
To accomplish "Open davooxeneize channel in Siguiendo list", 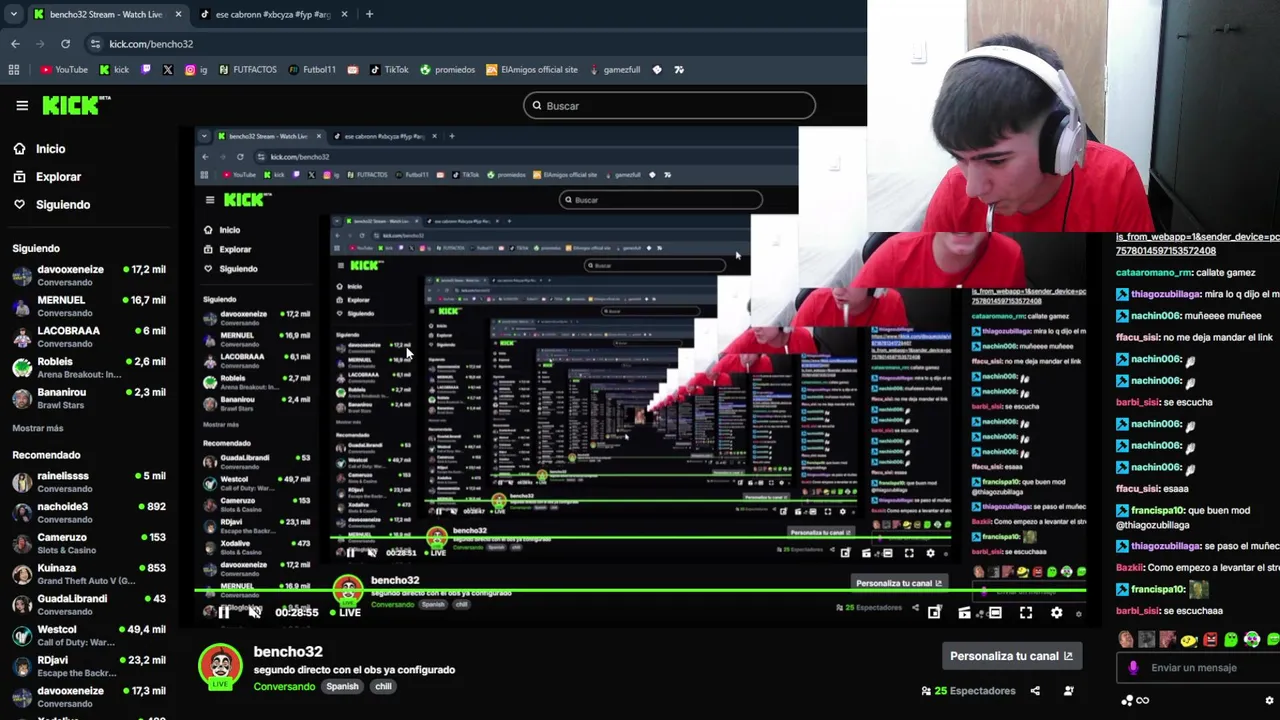I will pyautogui.click(x=89, y=275).
